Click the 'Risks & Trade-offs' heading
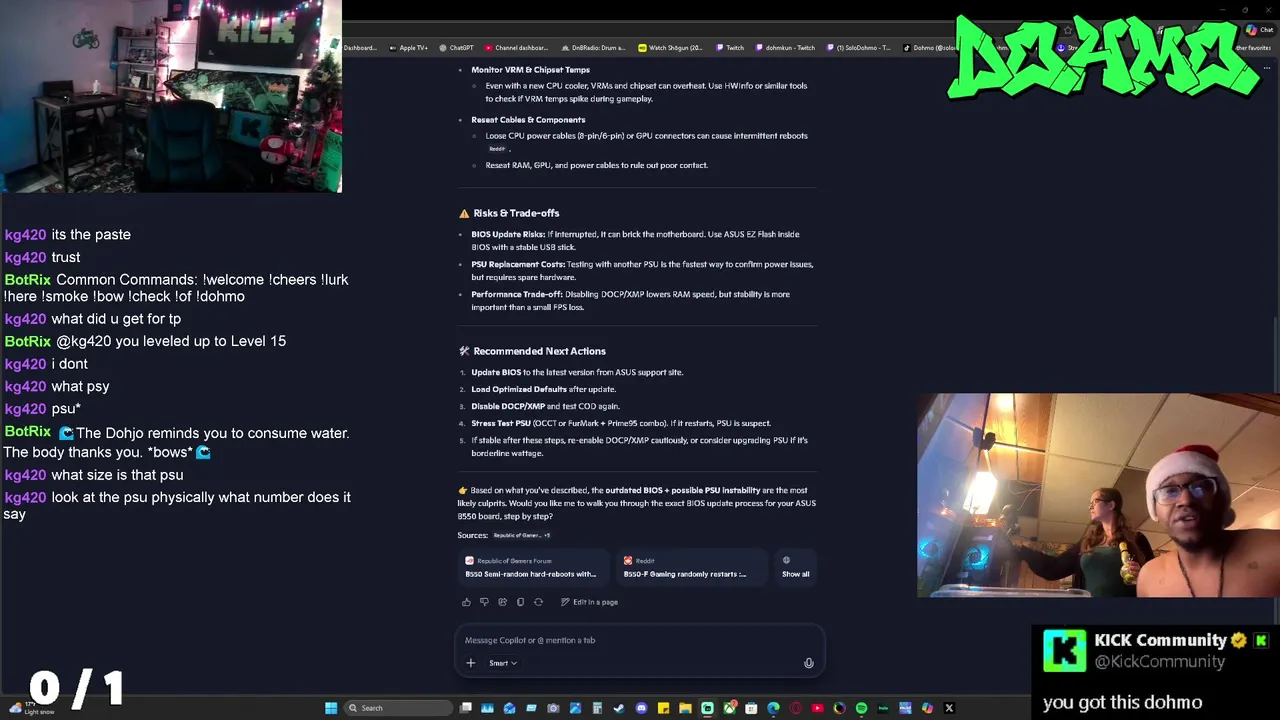The height and width of the screenshot is (720, 1280). tap(516, 213)
